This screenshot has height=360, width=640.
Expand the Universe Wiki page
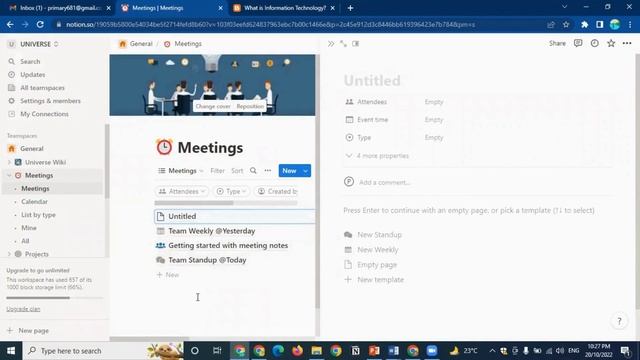coord(9,162)
